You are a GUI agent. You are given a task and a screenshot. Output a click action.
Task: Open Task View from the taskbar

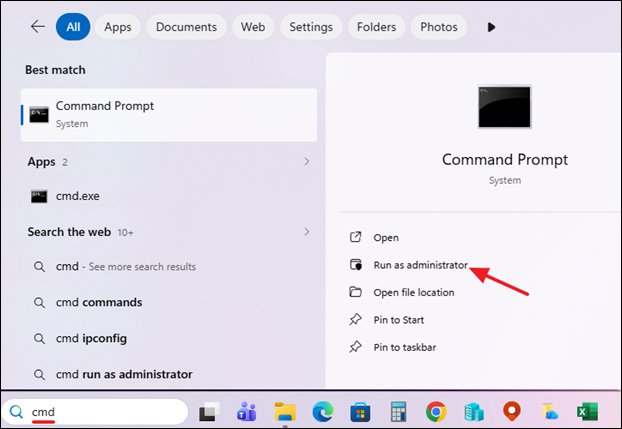tap(209, 412)
